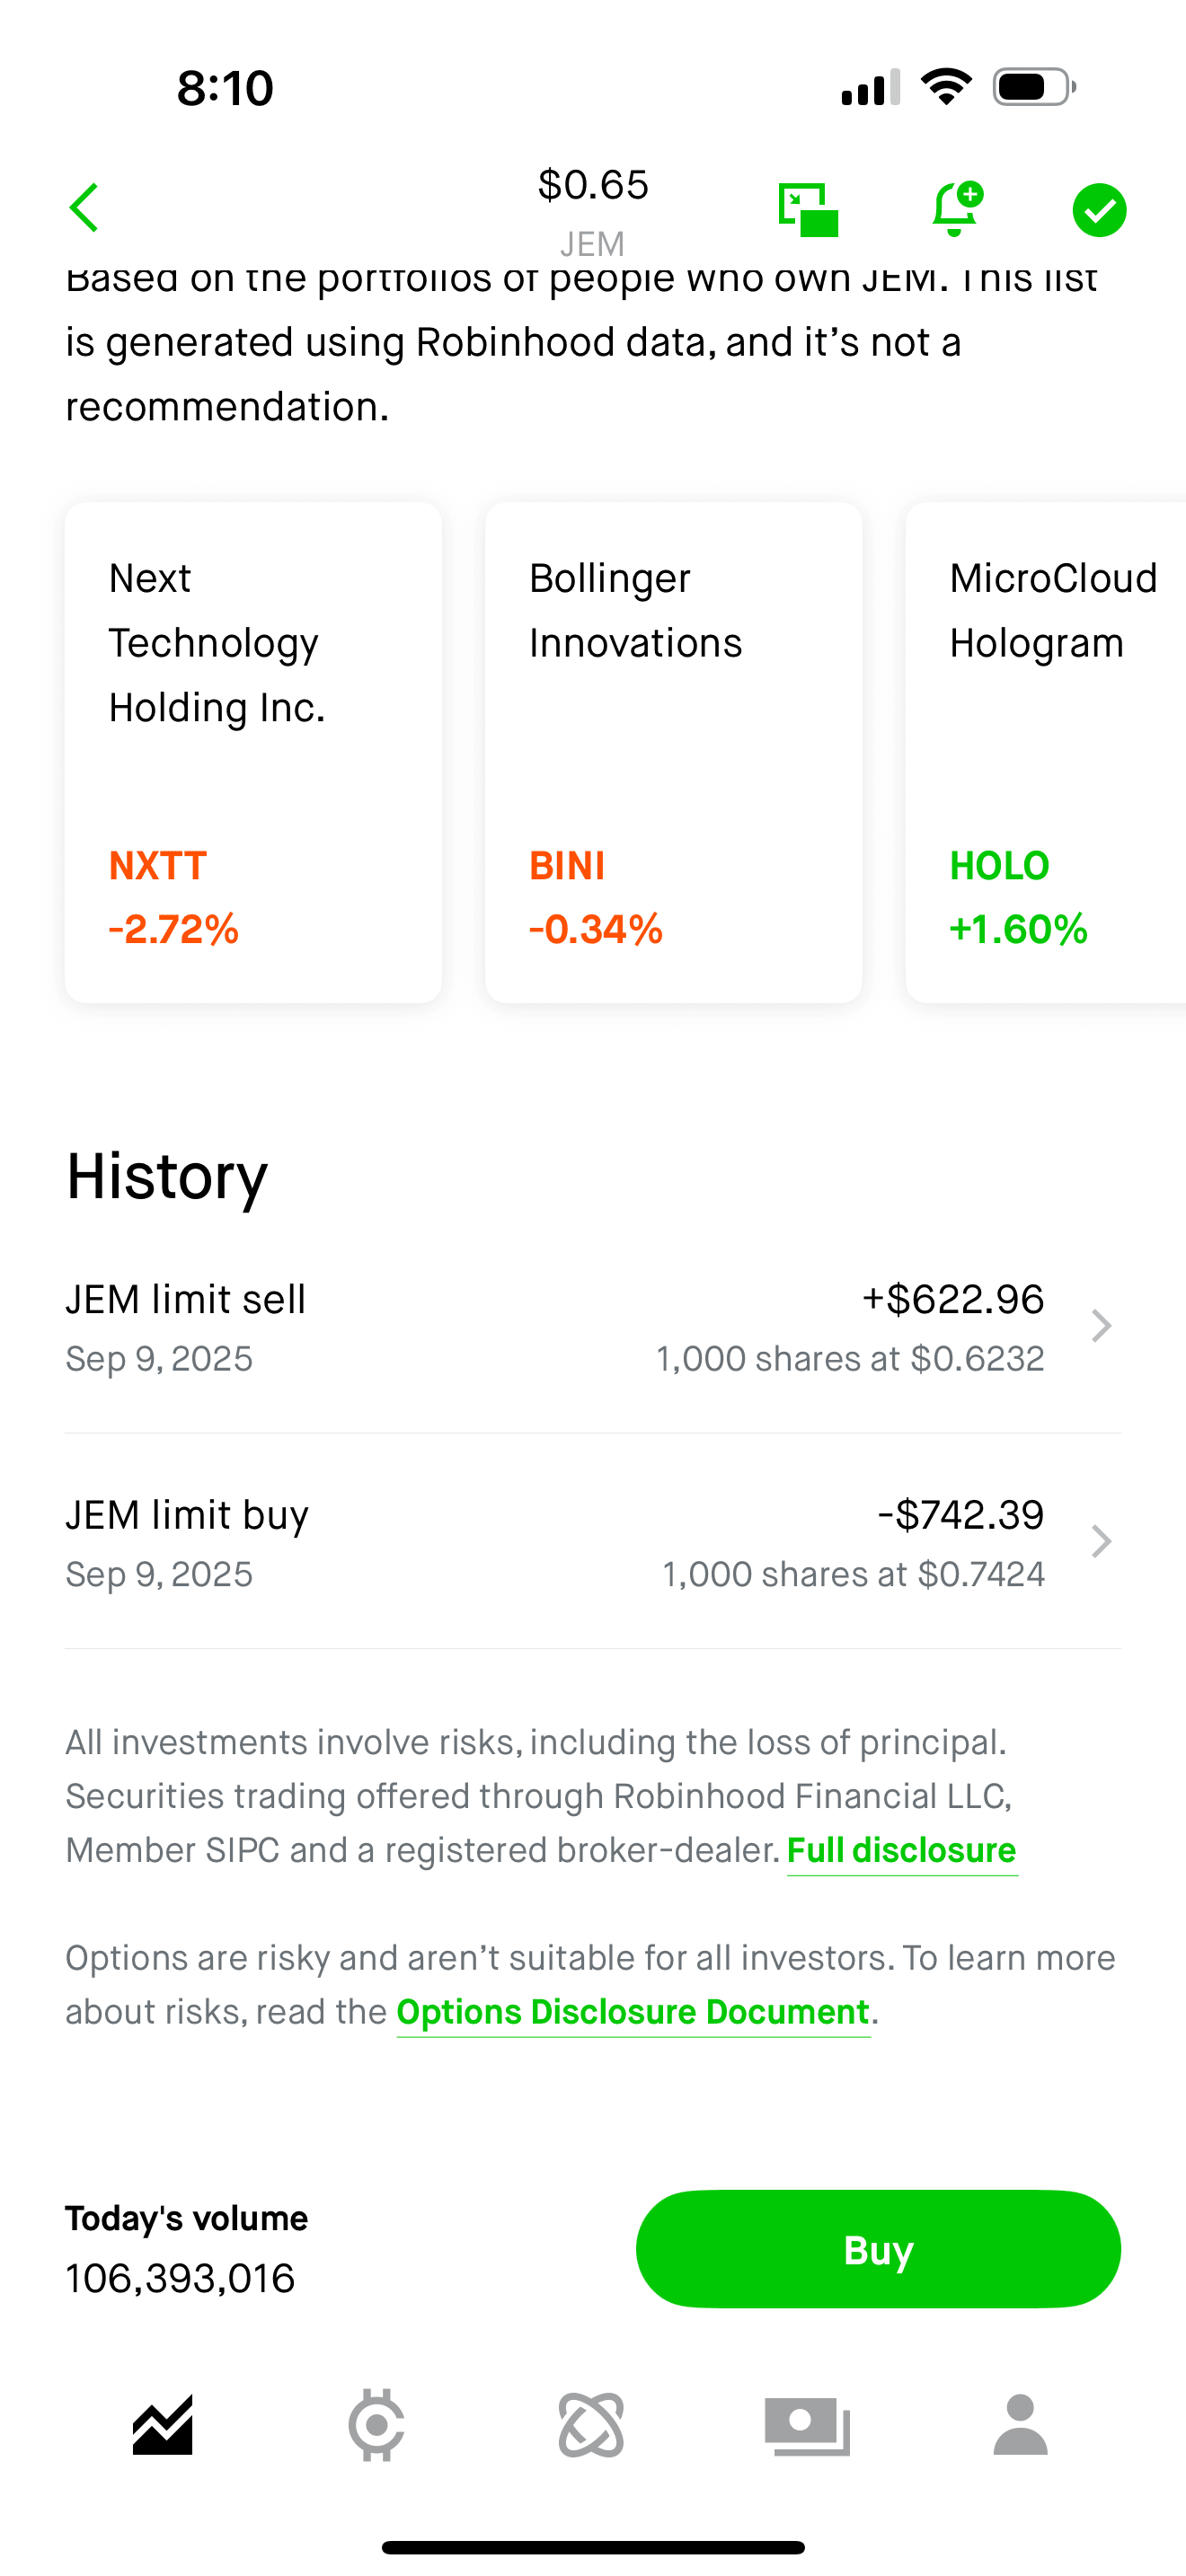Toggle the green watchlist checkmark
This screenshot has width=1186, height=2576.
pyautogui.click(x=1099, y=210)
